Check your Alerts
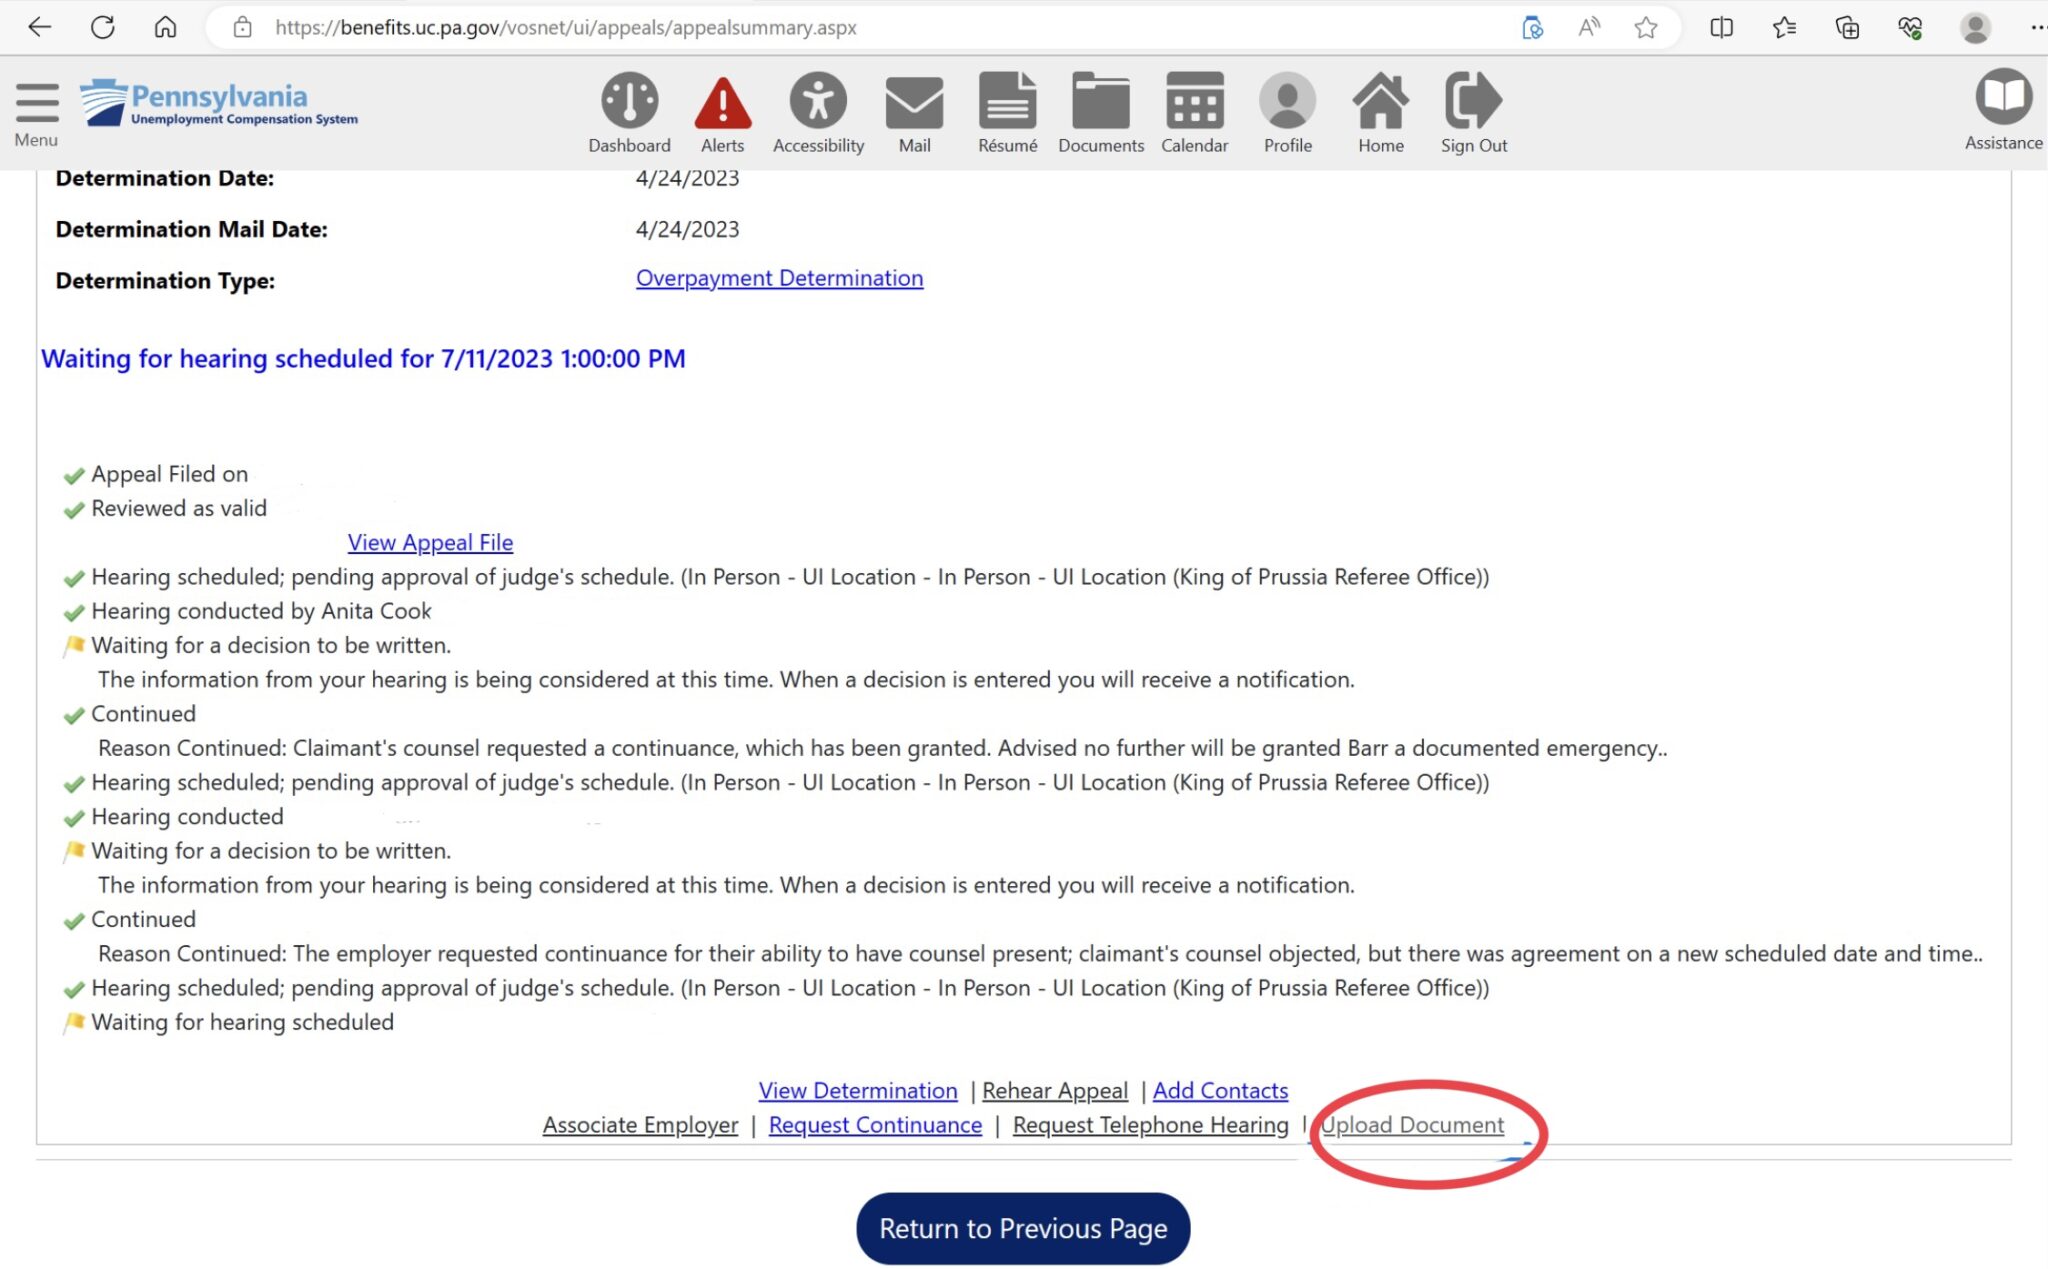Viewport: 2048px width, 1269px height. point(722,110)
